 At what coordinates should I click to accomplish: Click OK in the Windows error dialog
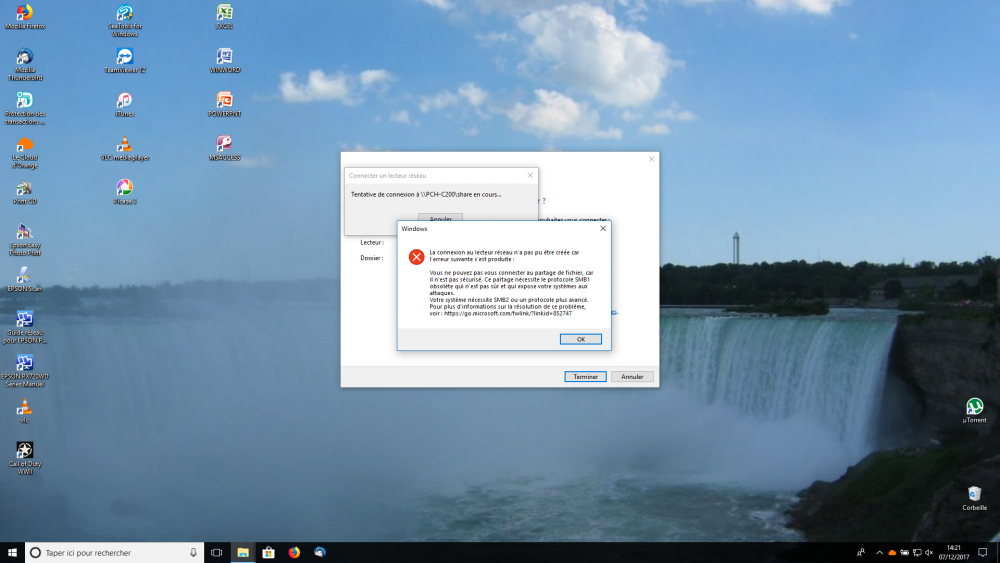tap(580, 339)
